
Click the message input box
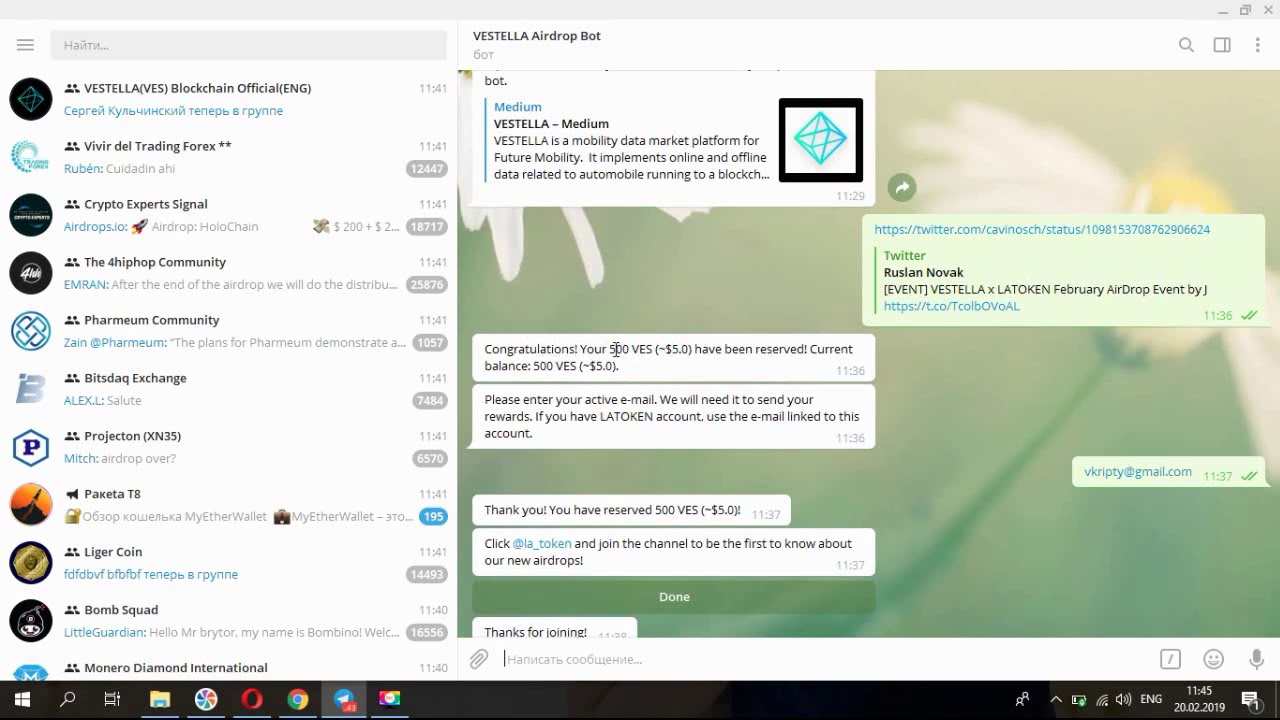coord(825,659)
